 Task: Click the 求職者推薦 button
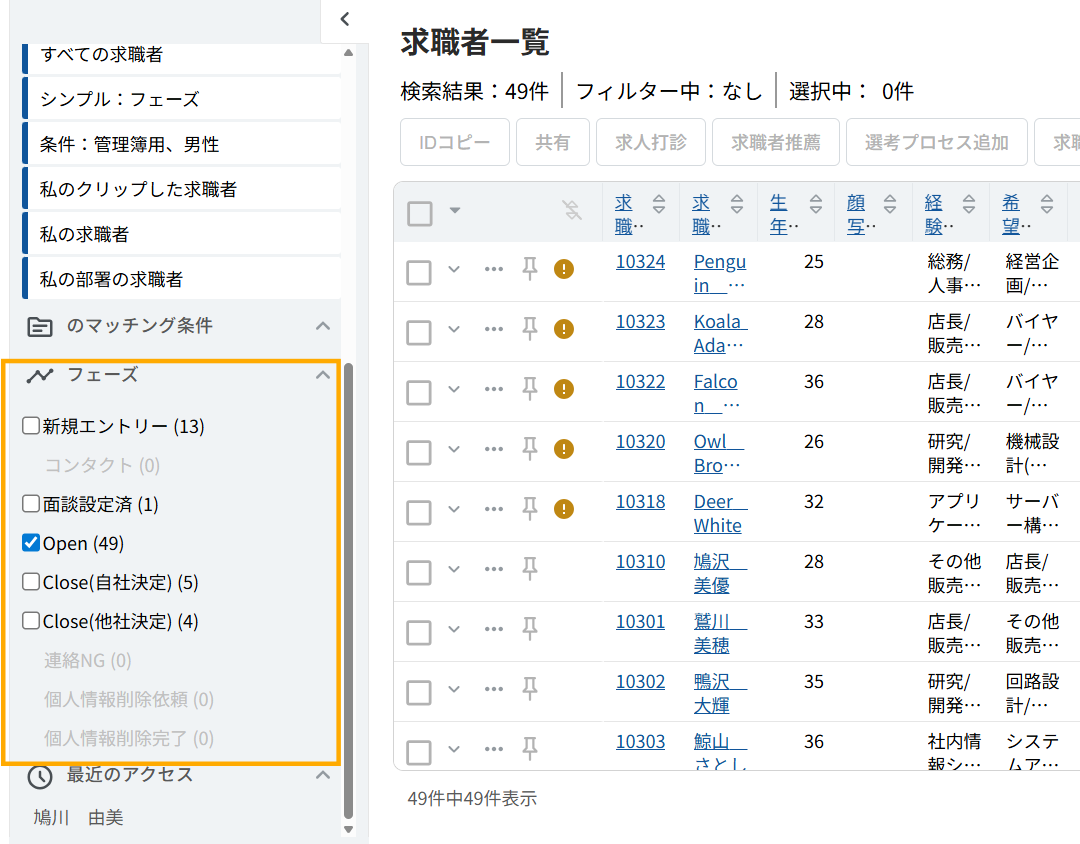pyautogui.click(x=775, y=142)
